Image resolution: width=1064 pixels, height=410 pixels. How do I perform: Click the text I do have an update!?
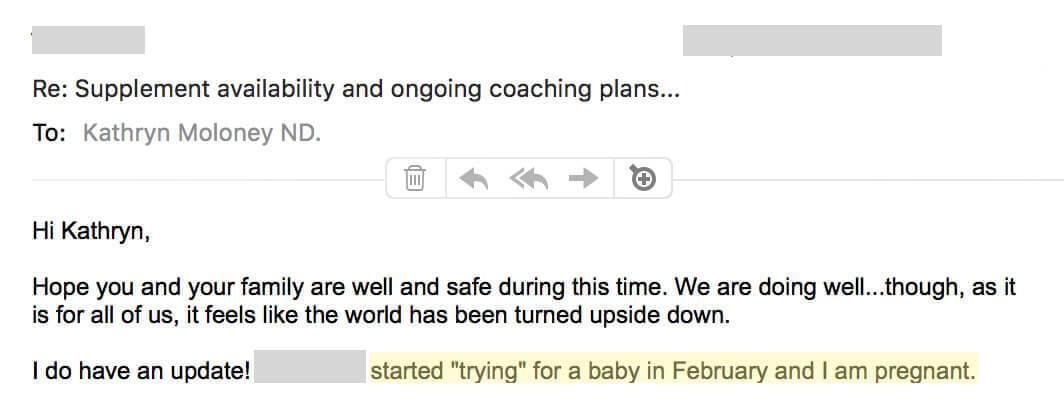(142, 371)
